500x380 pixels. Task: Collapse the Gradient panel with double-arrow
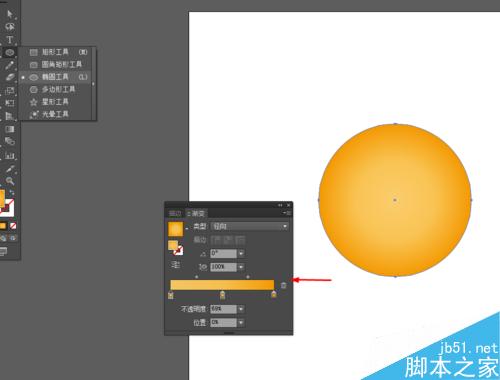point(280,205)
